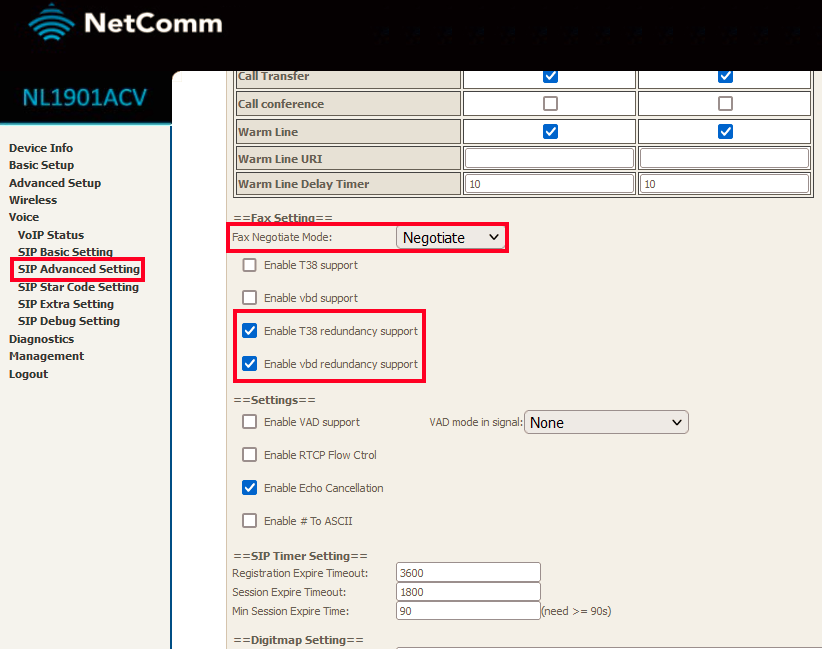Open the VAD mode in signal dropdown
This screenshot has height=649, width=822.
[x=605, y=422]
